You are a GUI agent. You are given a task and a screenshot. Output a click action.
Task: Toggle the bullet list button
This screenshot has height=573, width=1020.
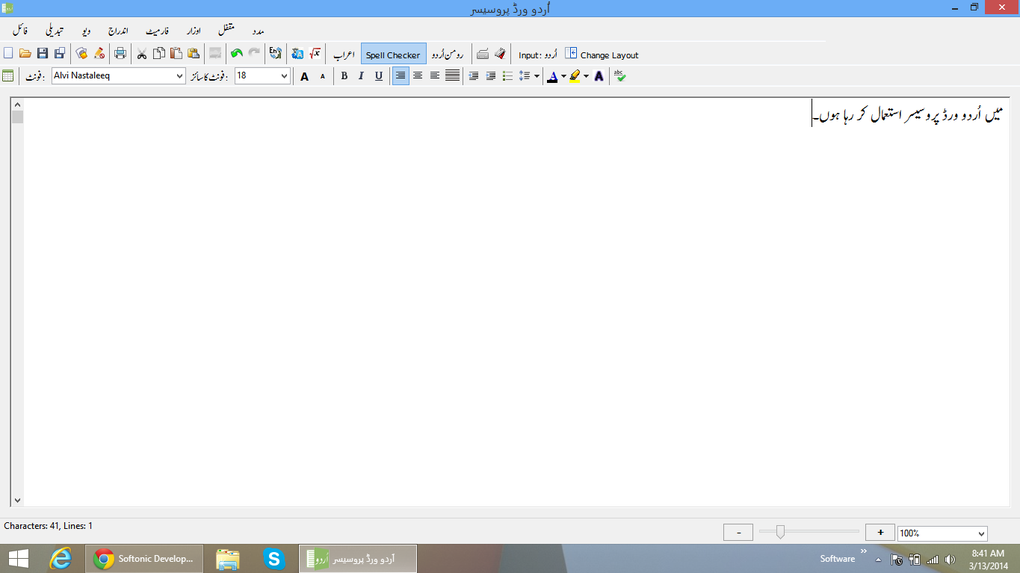tap(507, 76)
